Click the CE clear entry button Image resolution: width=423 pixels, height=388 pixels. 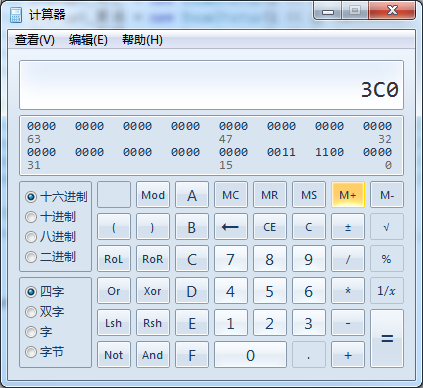[270, 227]
